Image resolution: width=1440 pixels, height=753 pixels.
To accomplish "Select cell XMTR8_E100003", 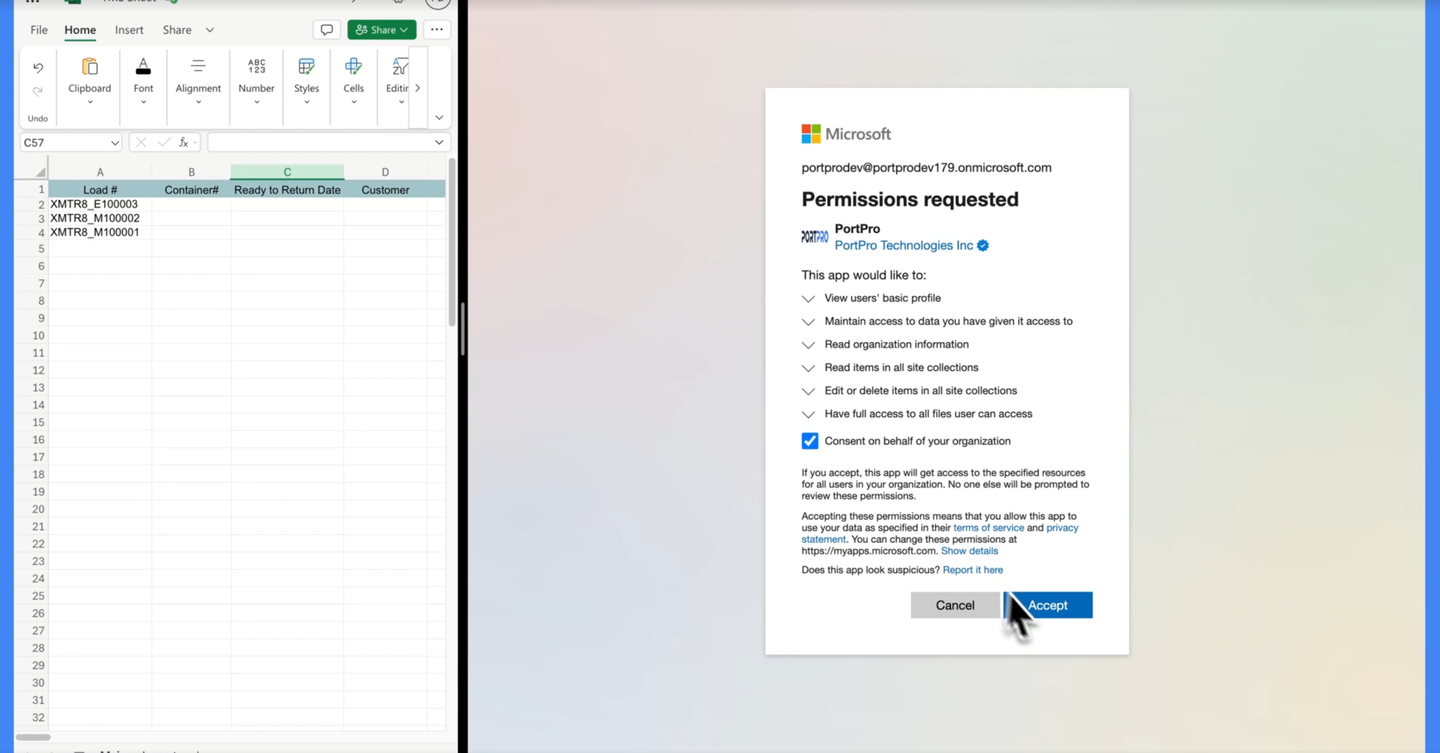I will coord(100,204).
